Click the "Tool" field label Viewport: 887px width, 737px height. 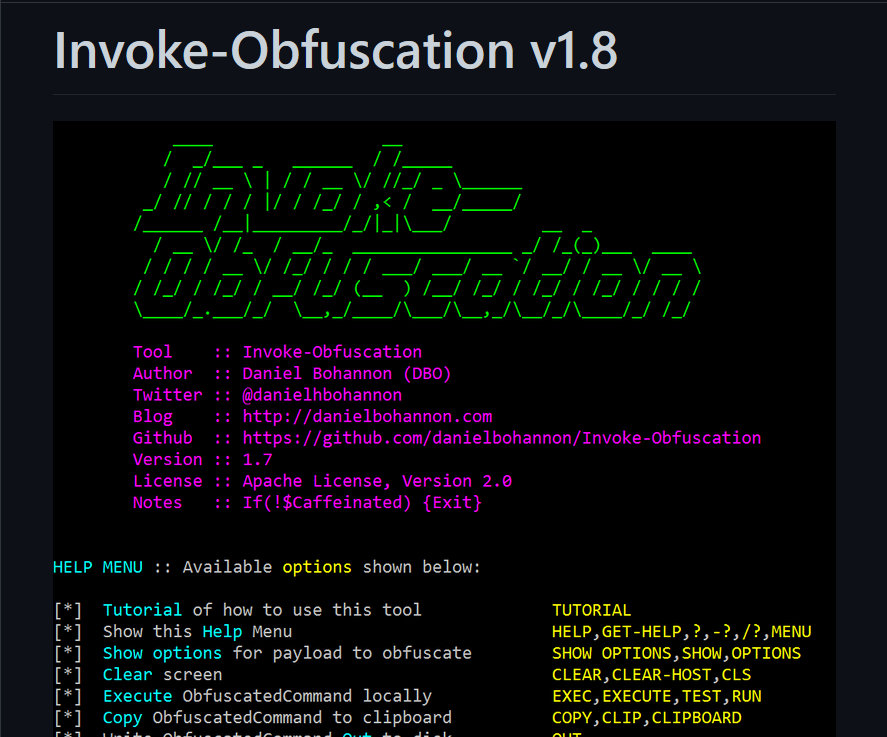coord(153,352)
